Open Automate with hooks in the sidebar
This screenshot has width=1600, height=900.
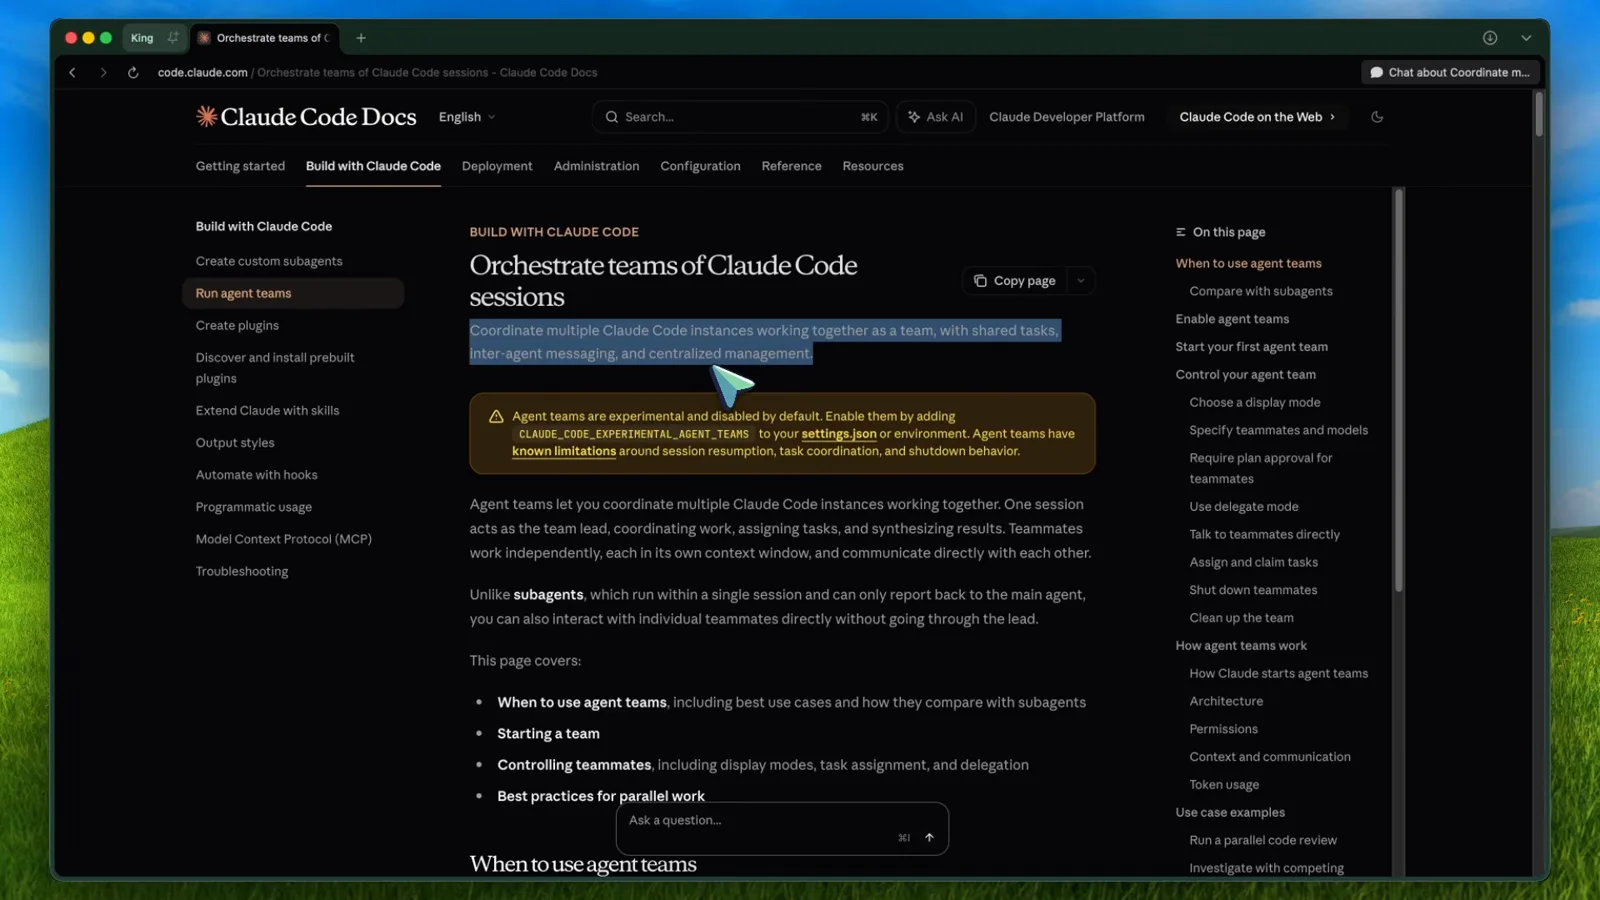pos(256,475)
